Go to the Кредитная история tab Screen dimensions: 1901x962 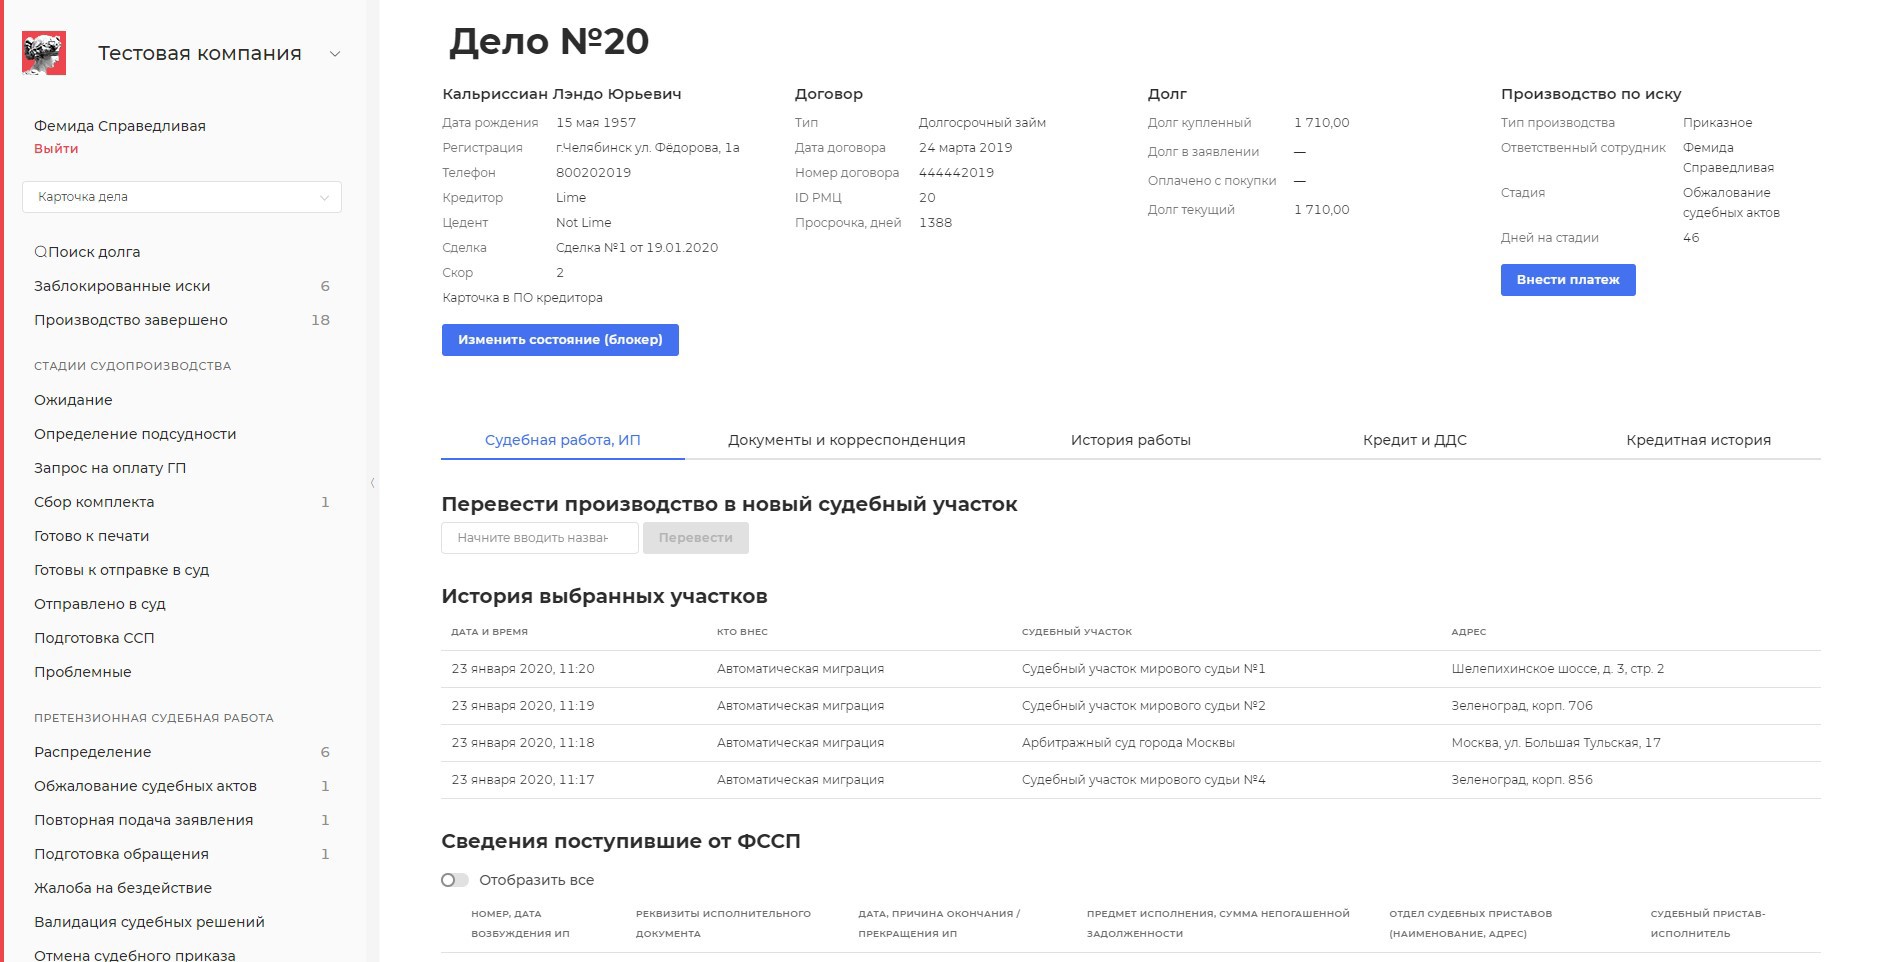coord(1697,440)
